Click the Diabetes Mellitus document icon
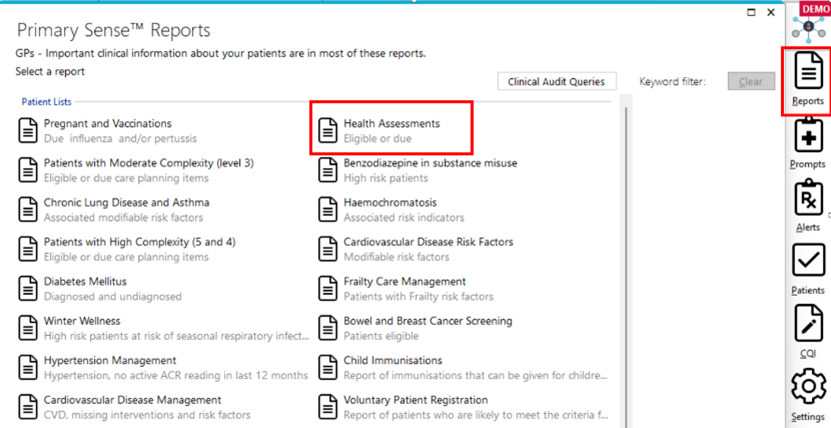 (x=28, y=288)
